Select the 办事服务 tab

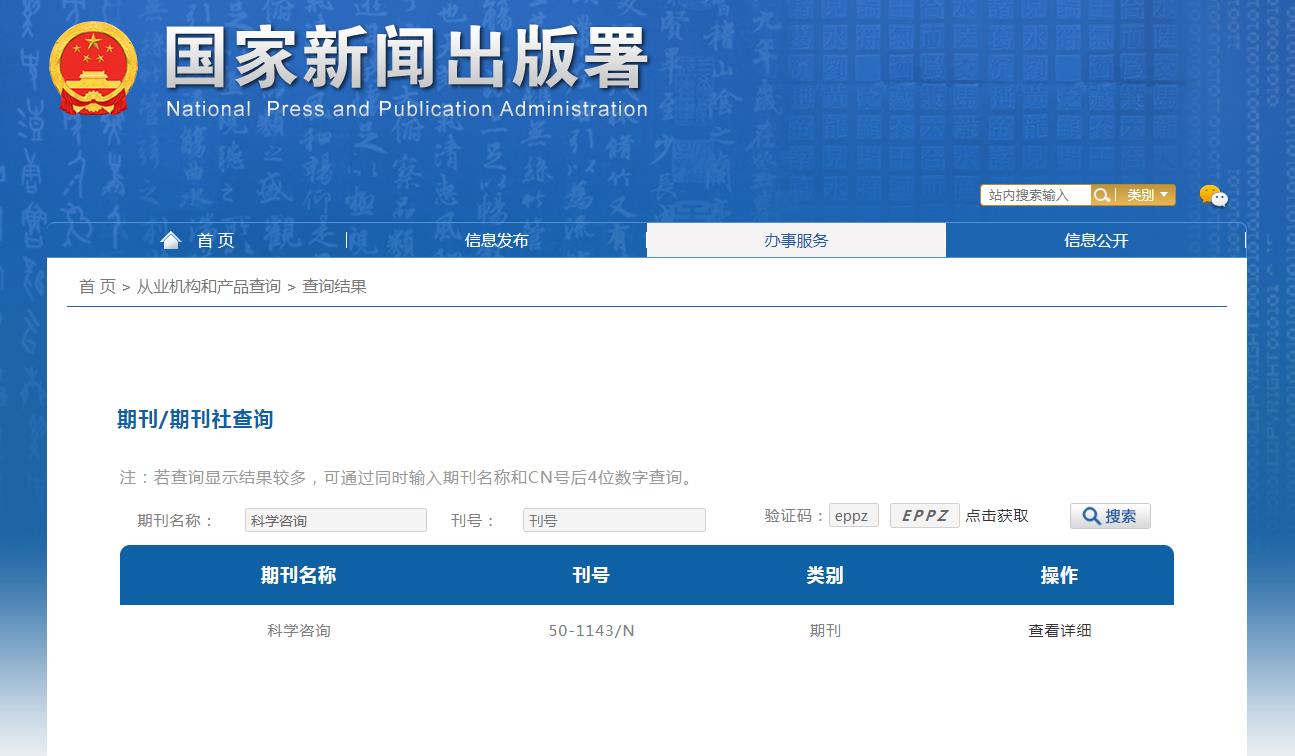(x=796, y=240)
